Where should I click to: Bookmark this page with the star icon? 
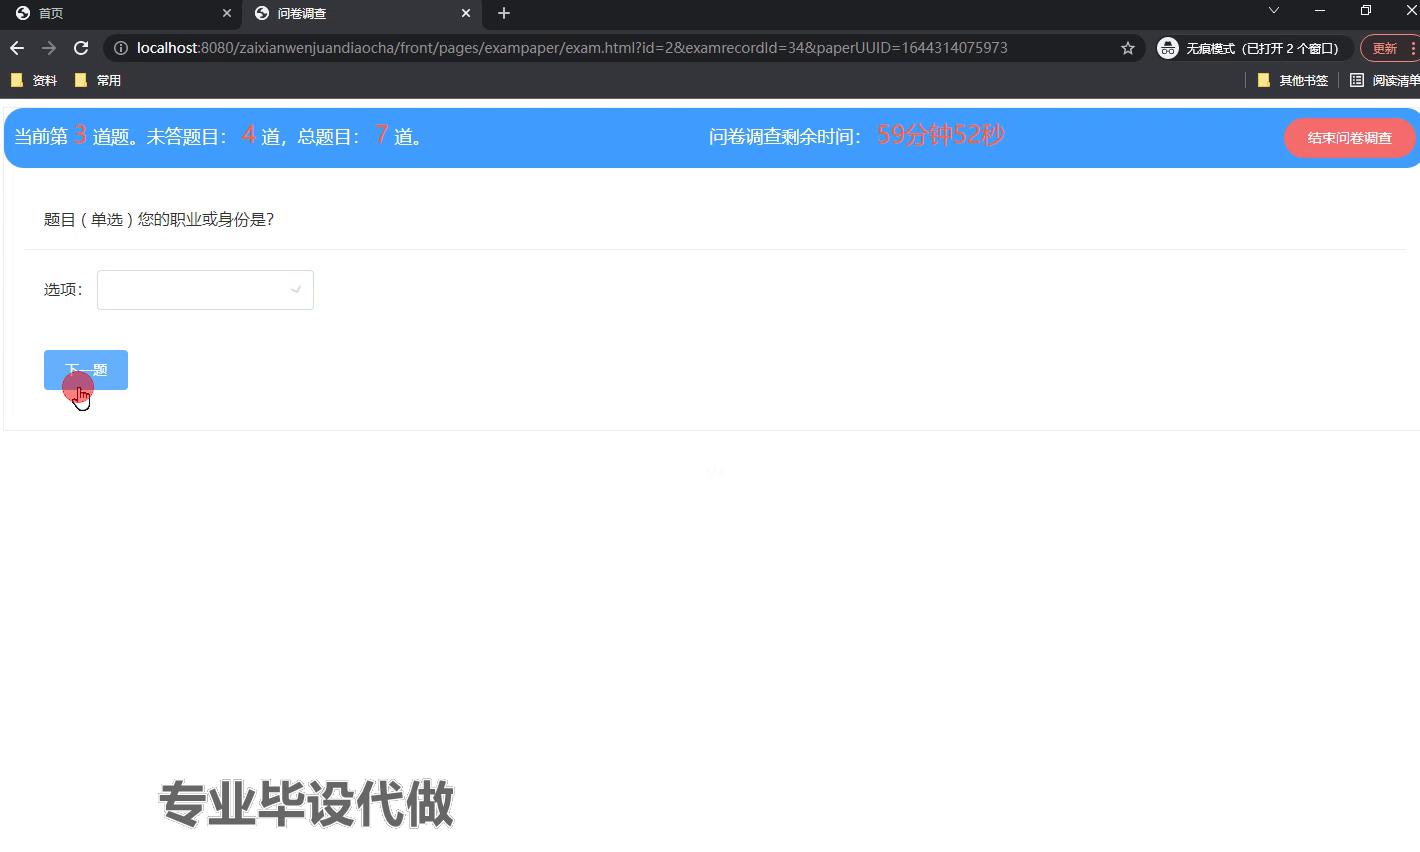[1127, 48]
